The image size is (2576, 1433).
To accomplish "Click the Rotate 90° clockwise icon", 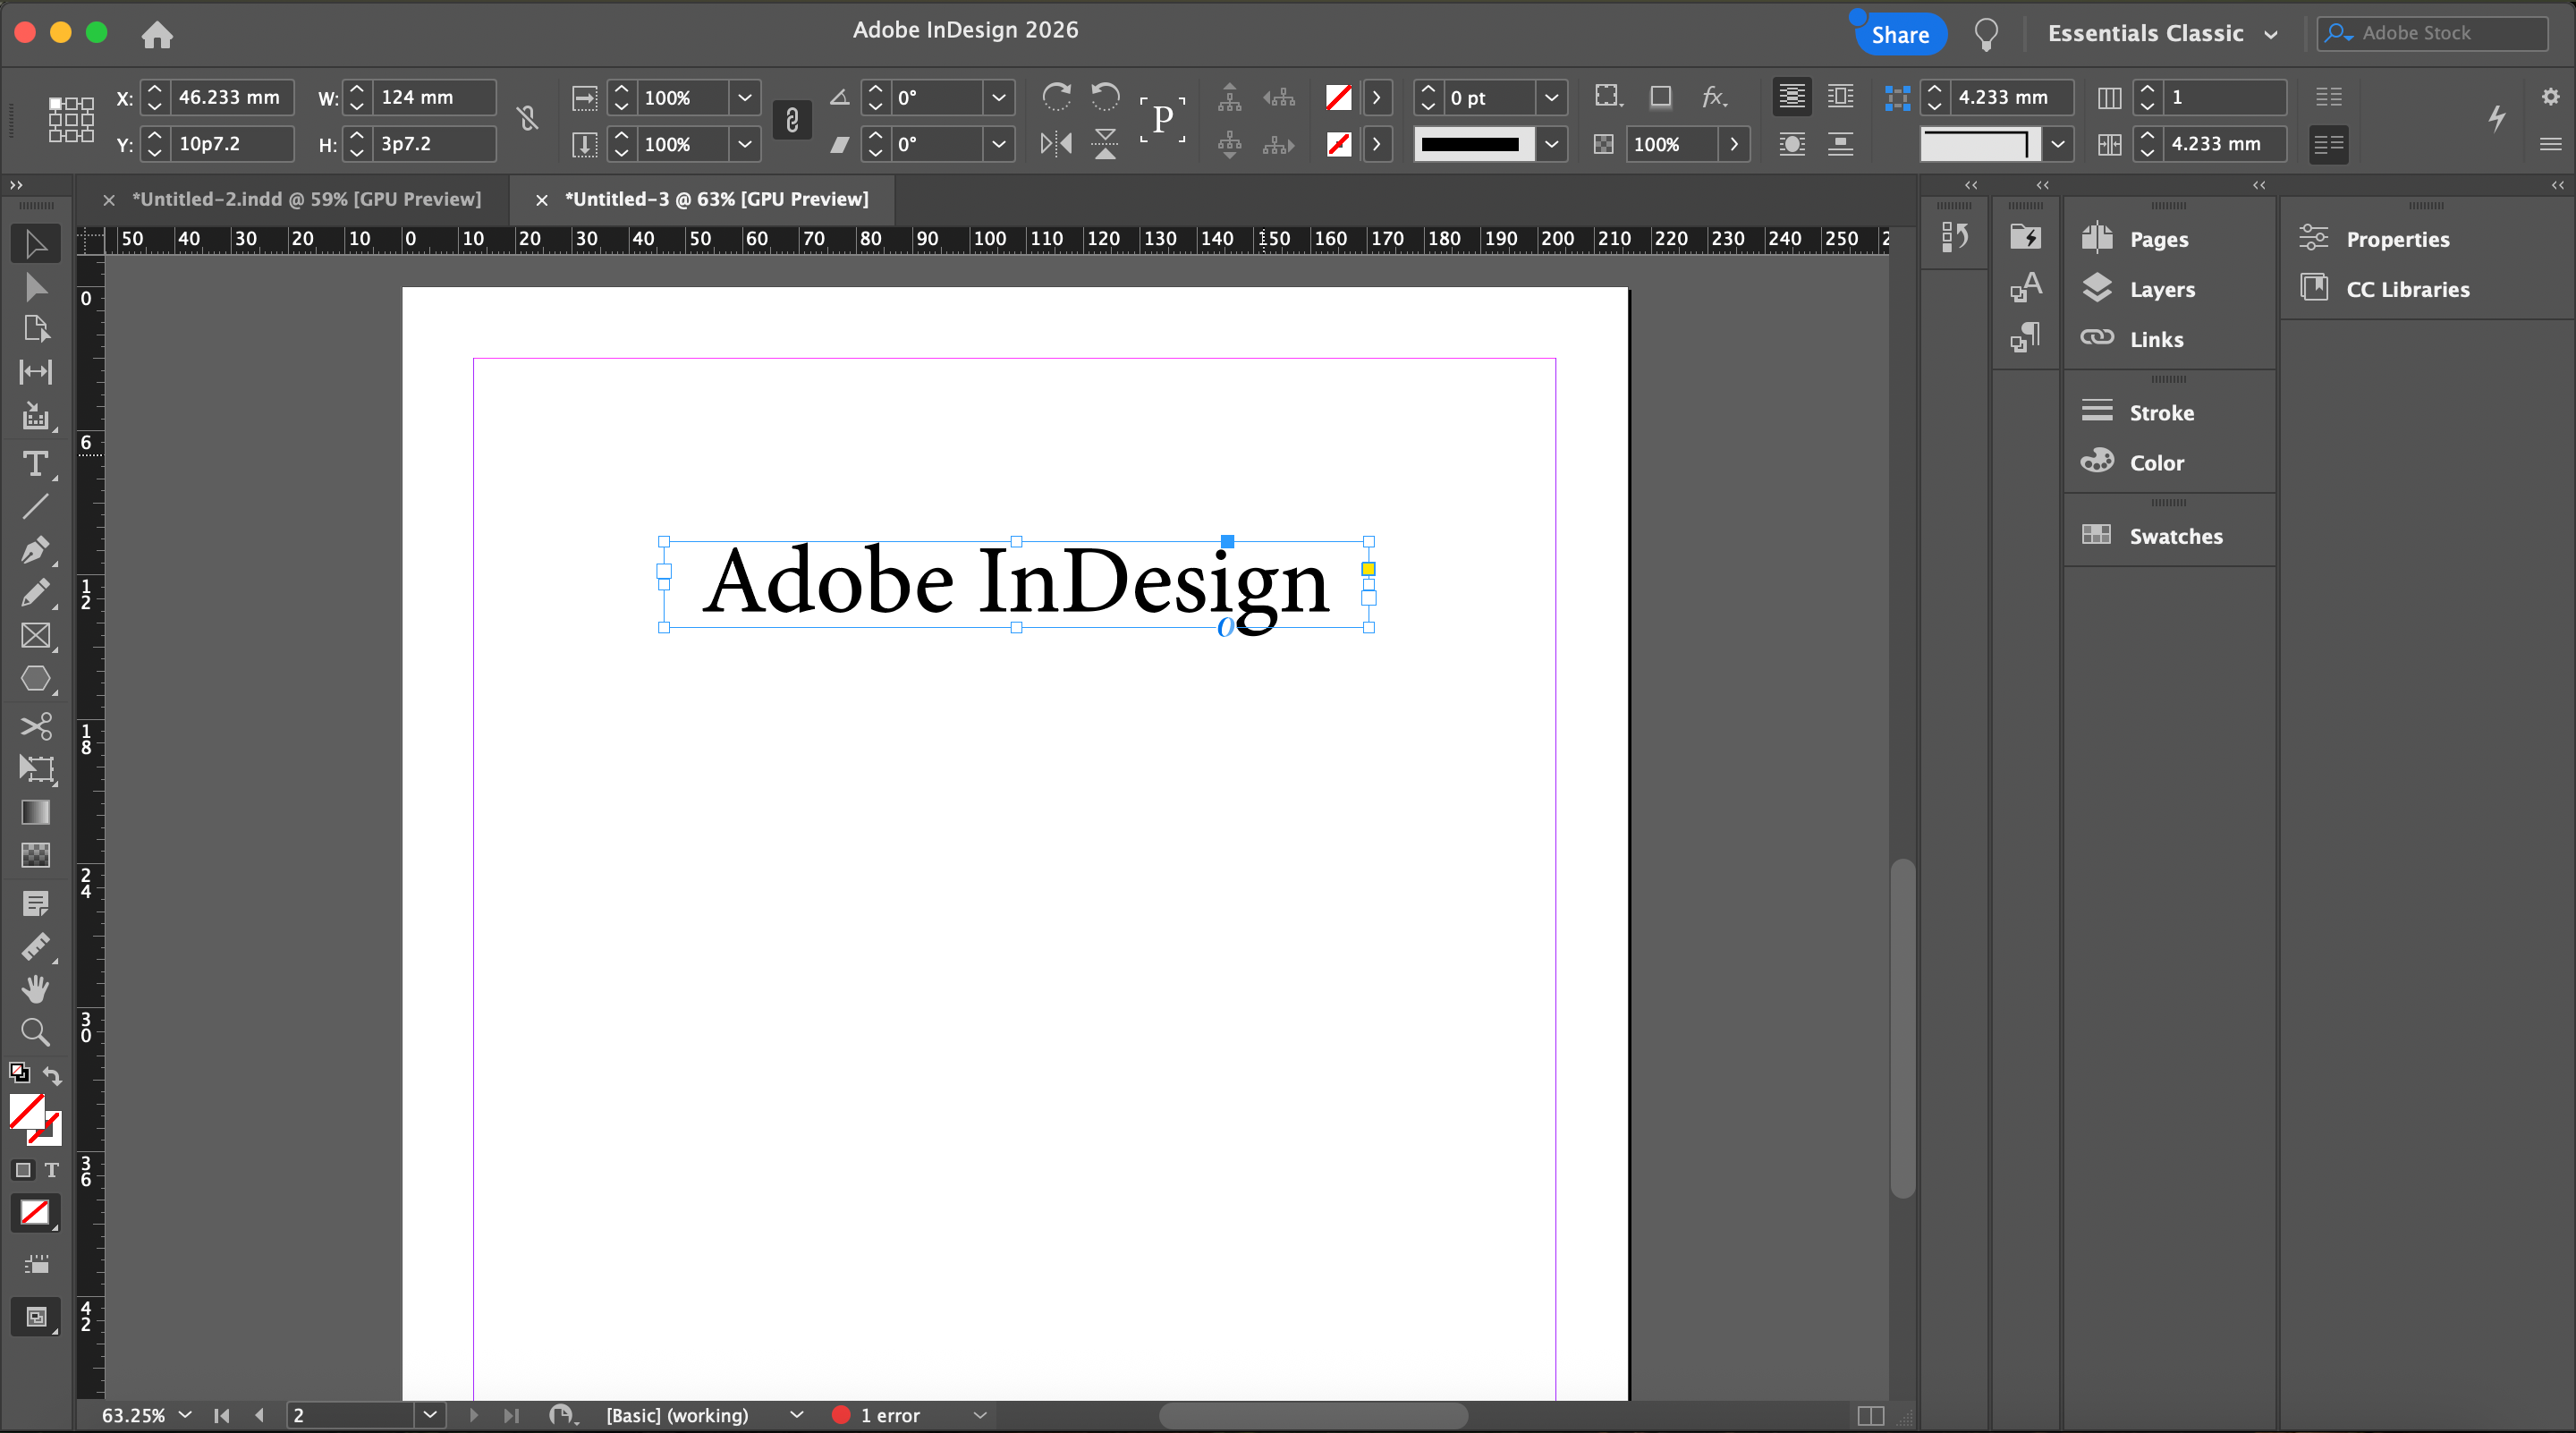I will tap(1056, 97).
